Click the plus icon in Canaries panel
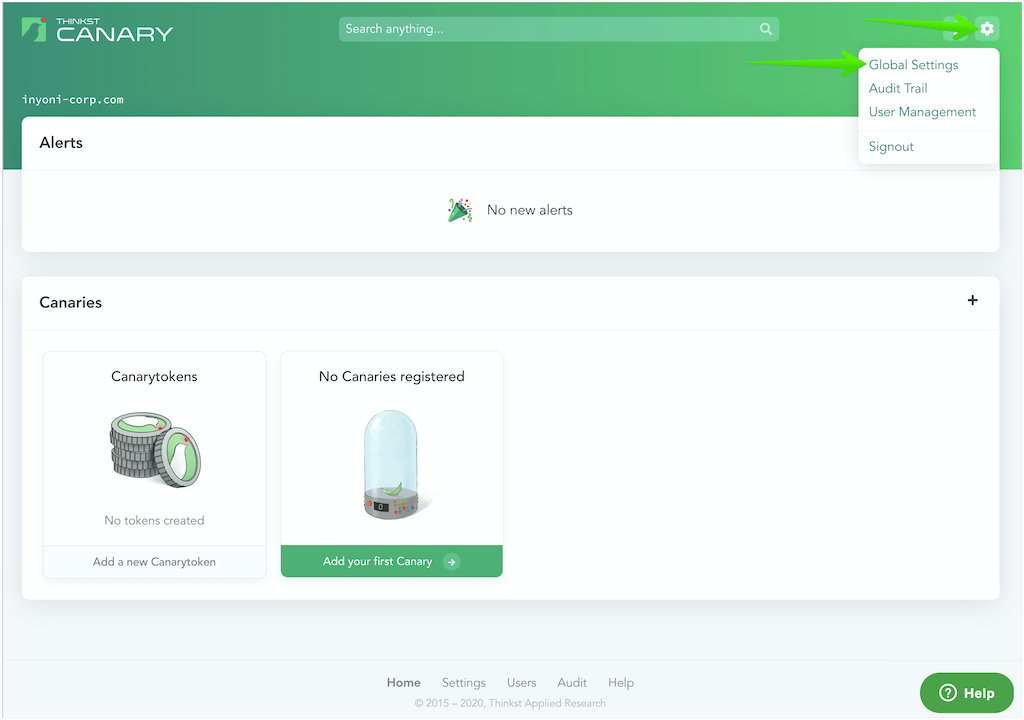1024x720 pixels. pos(972,301)
